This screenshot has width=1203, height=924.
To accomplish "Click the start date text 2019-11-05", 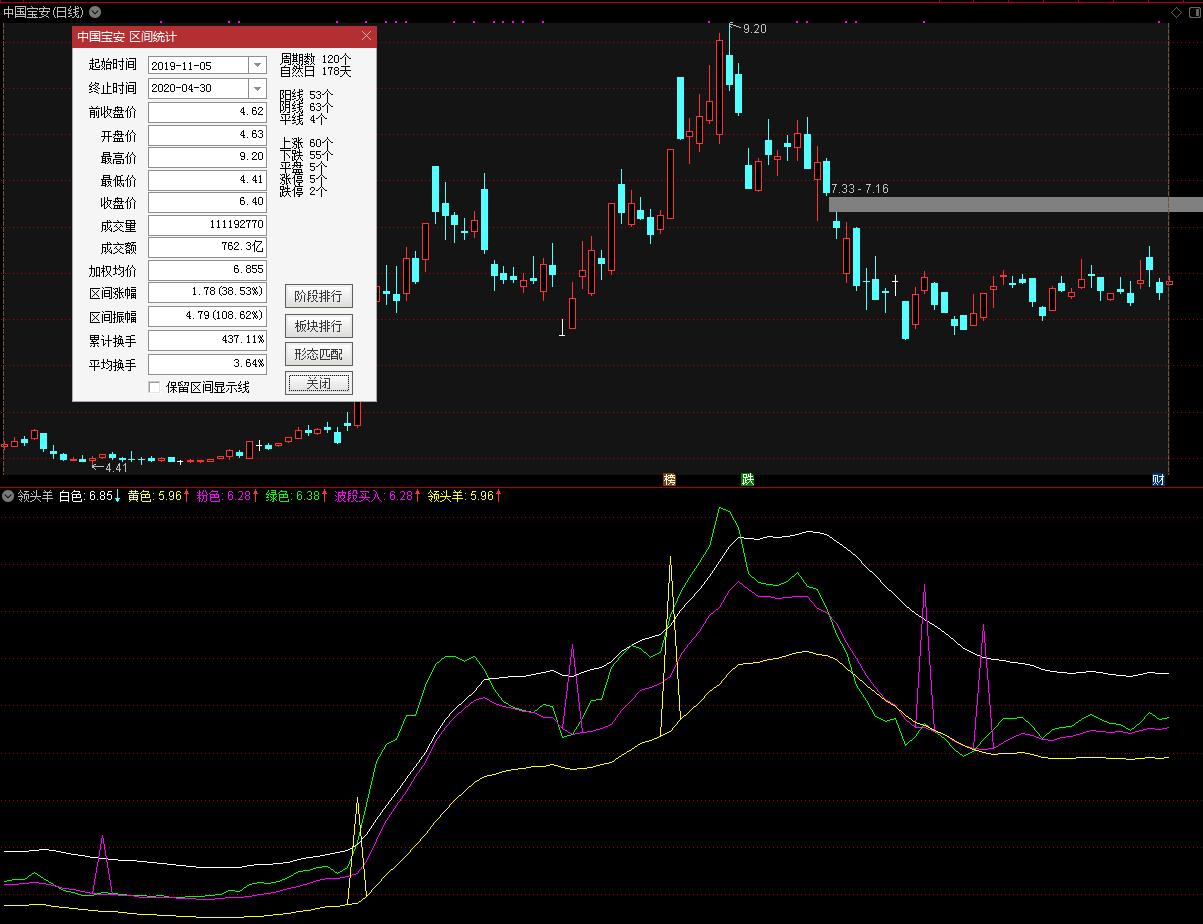I will tap(181, 65).
